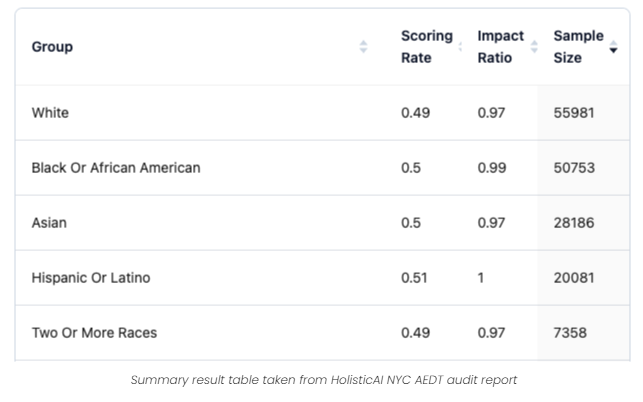Select the Scoring Rate column header
This screenshot has width=643, height=402.
point(426,47)
